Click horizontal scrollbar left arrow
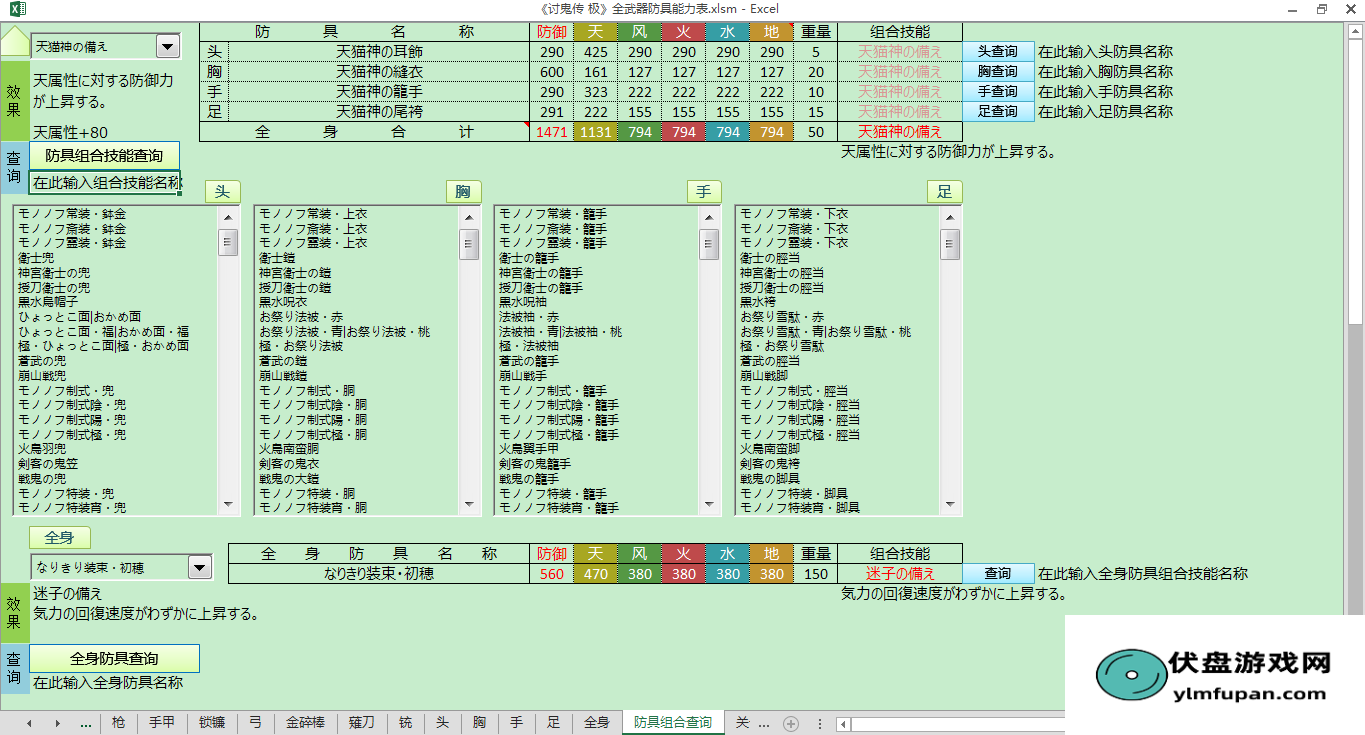This screenshot has width=1365, height=735. tap(844, 724)
